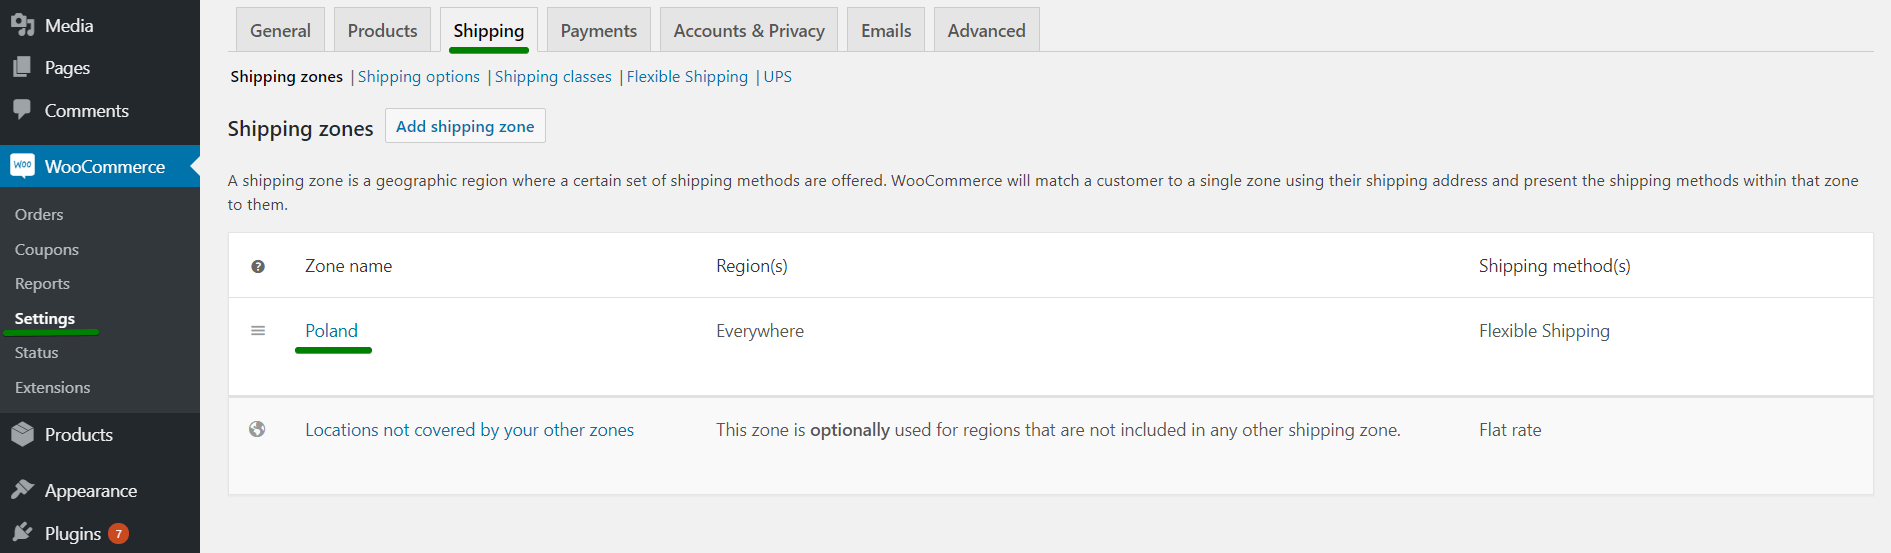The height and width of the screenshot is (553, 1891).
Task: Click the Plugins plug icon
Action: coord(22,533)
